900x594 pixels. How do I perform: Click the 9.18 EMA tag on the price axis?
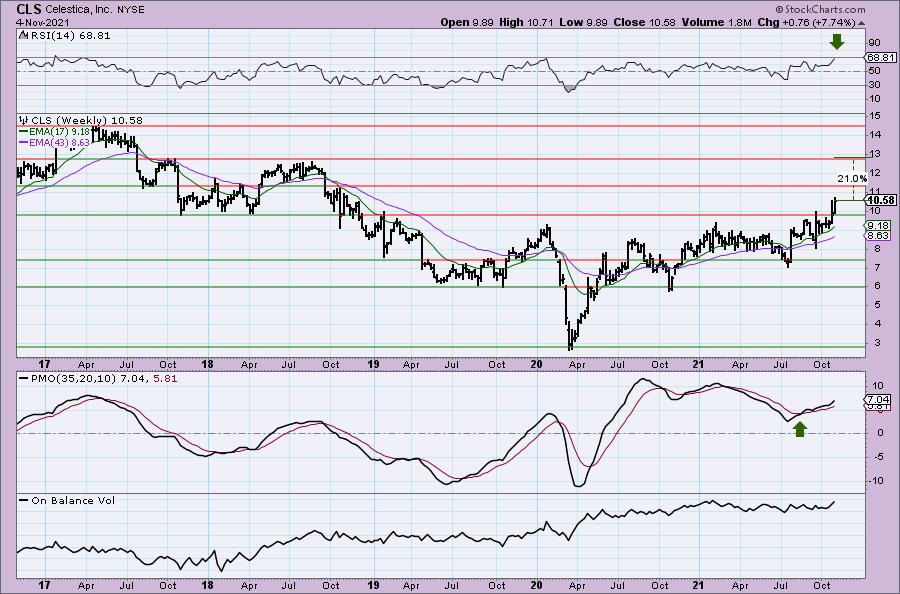click(879, 226)
